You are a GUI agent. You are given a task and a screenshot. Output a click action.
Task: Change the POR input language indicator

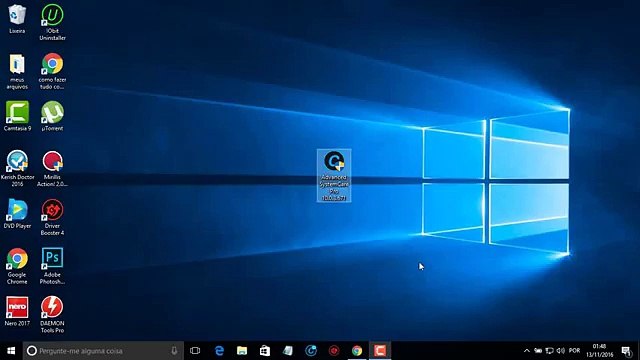(x=574, y=351)
